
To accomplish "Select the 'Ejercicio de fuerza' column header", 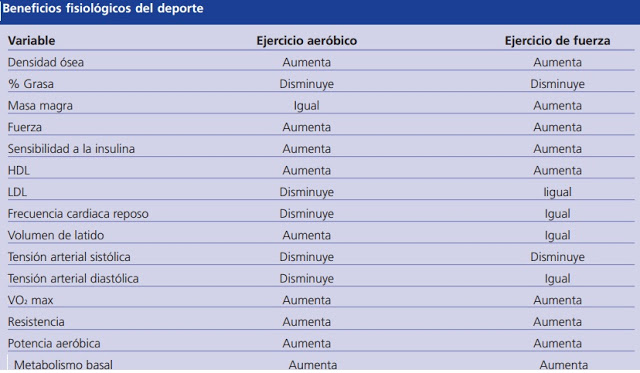I will click(557, 41).
